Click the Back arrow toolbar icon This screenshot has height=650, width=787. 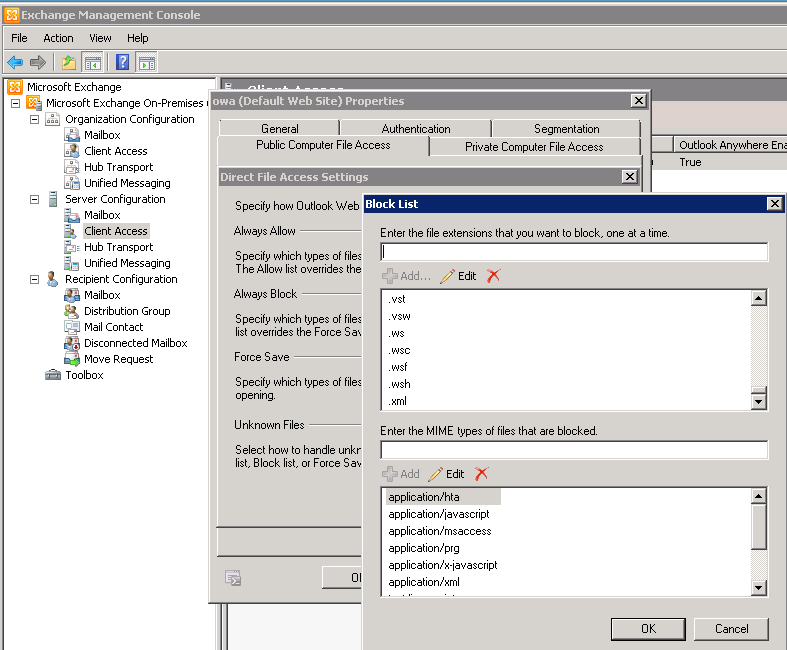(15, 63)
